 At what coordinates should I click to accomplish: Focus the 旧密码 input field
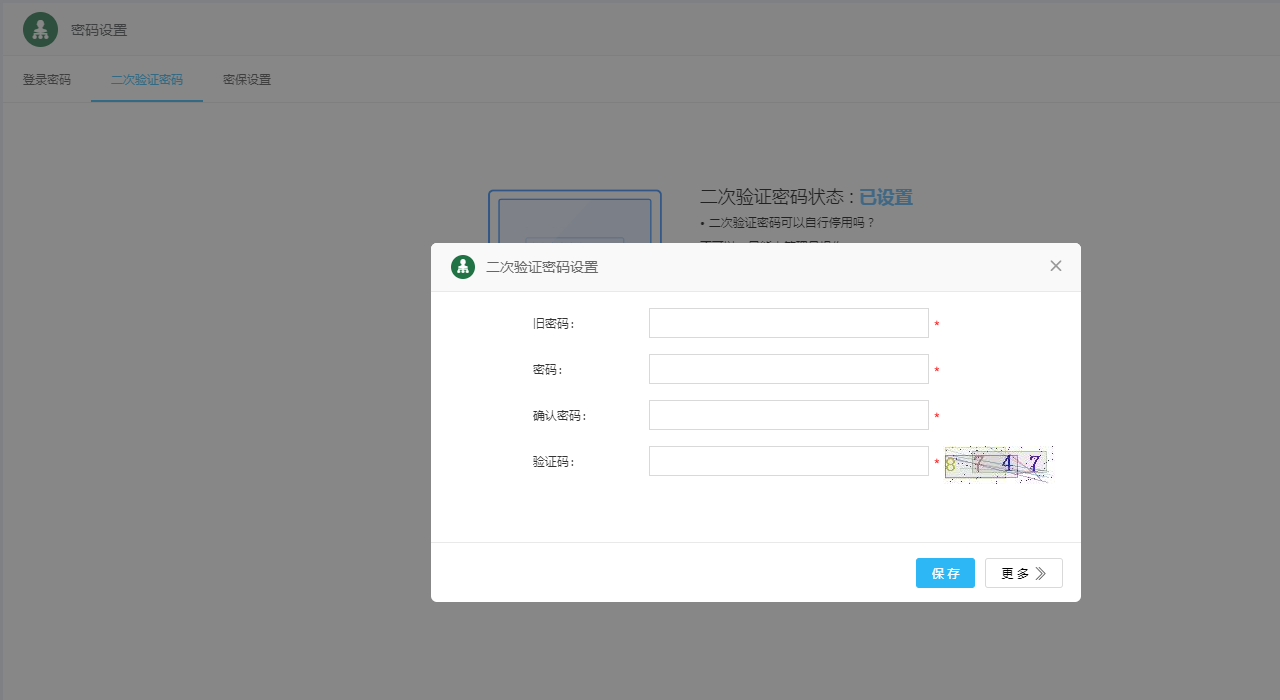[788, 323]
